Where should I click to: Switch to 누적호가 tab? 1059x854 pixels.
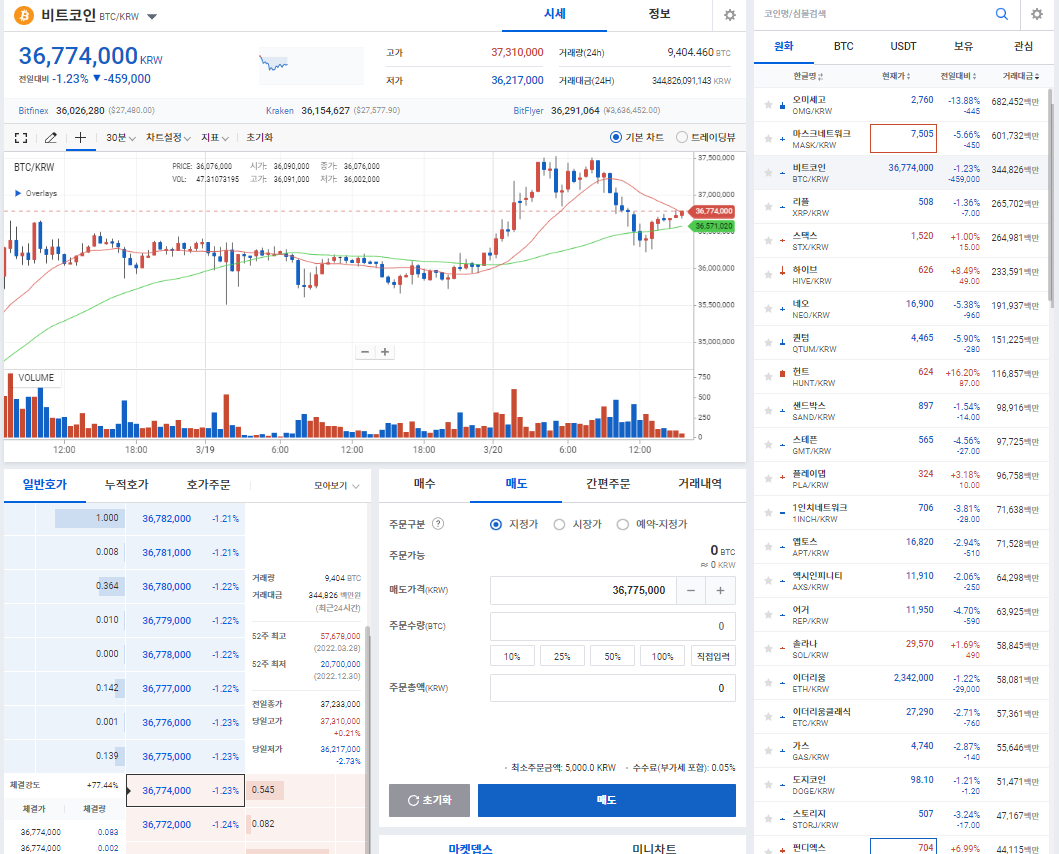click(x=126, y=484)
